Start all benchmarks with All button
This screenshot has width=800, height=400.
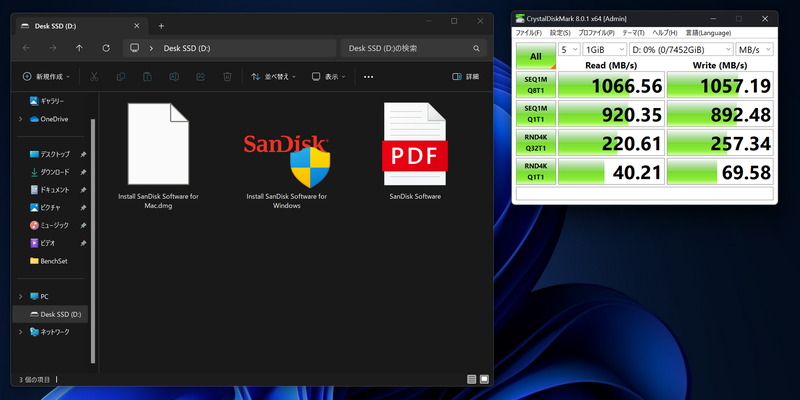pyautogui.click(x=536, y=56)
